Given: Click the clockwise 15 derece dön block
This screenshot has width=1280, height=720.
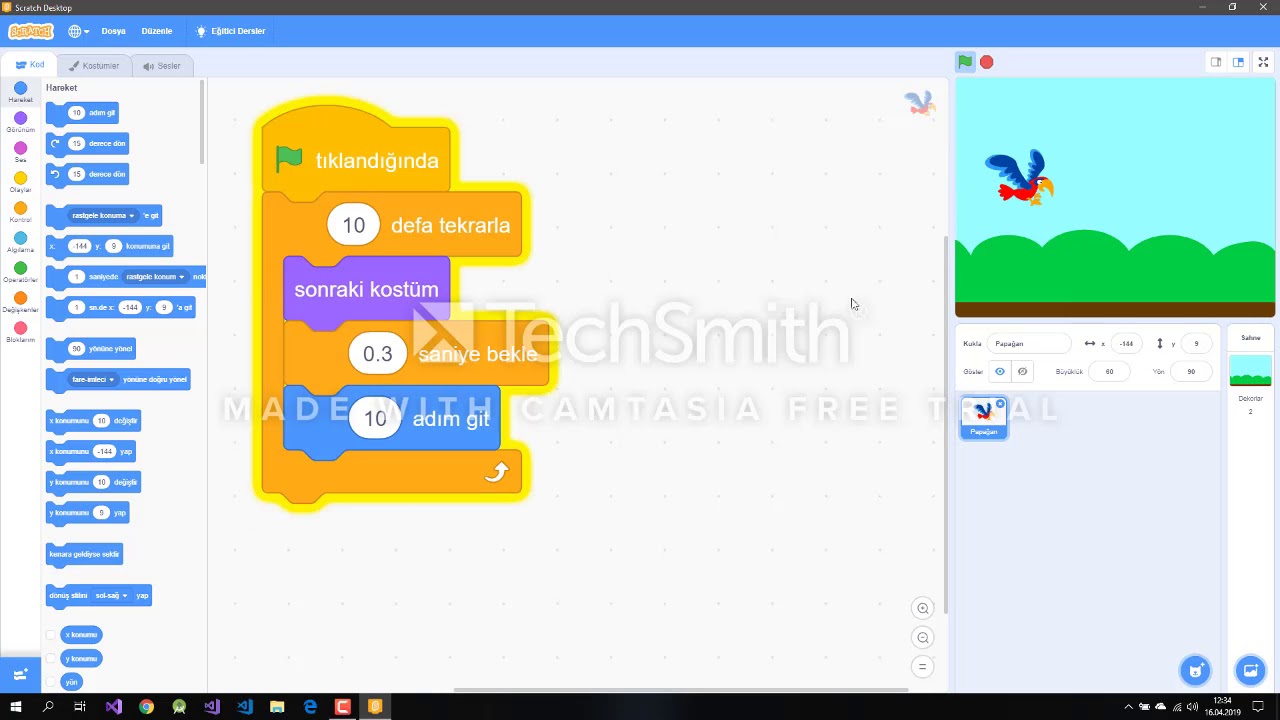Looking at the screenshot, I should (x=87, y=144).
